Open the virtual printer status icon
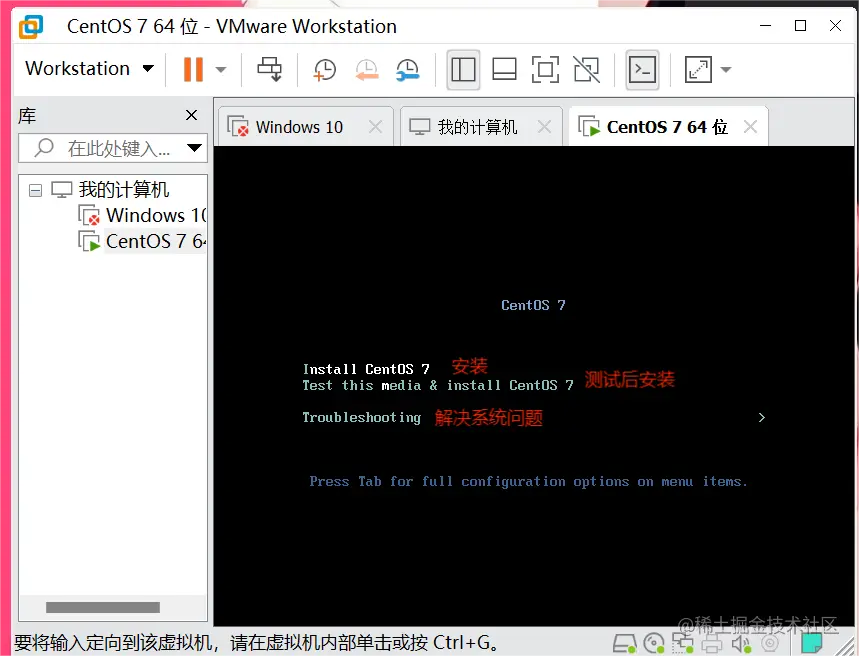The width and height of the screenshot is (859, 656). click(712, 644)
